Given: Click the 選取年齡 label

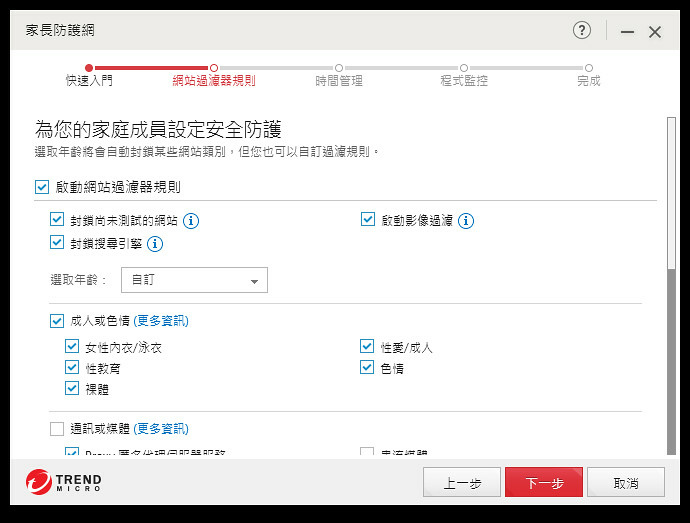Looking at the screenshot, I should click(x=78, y=280).
